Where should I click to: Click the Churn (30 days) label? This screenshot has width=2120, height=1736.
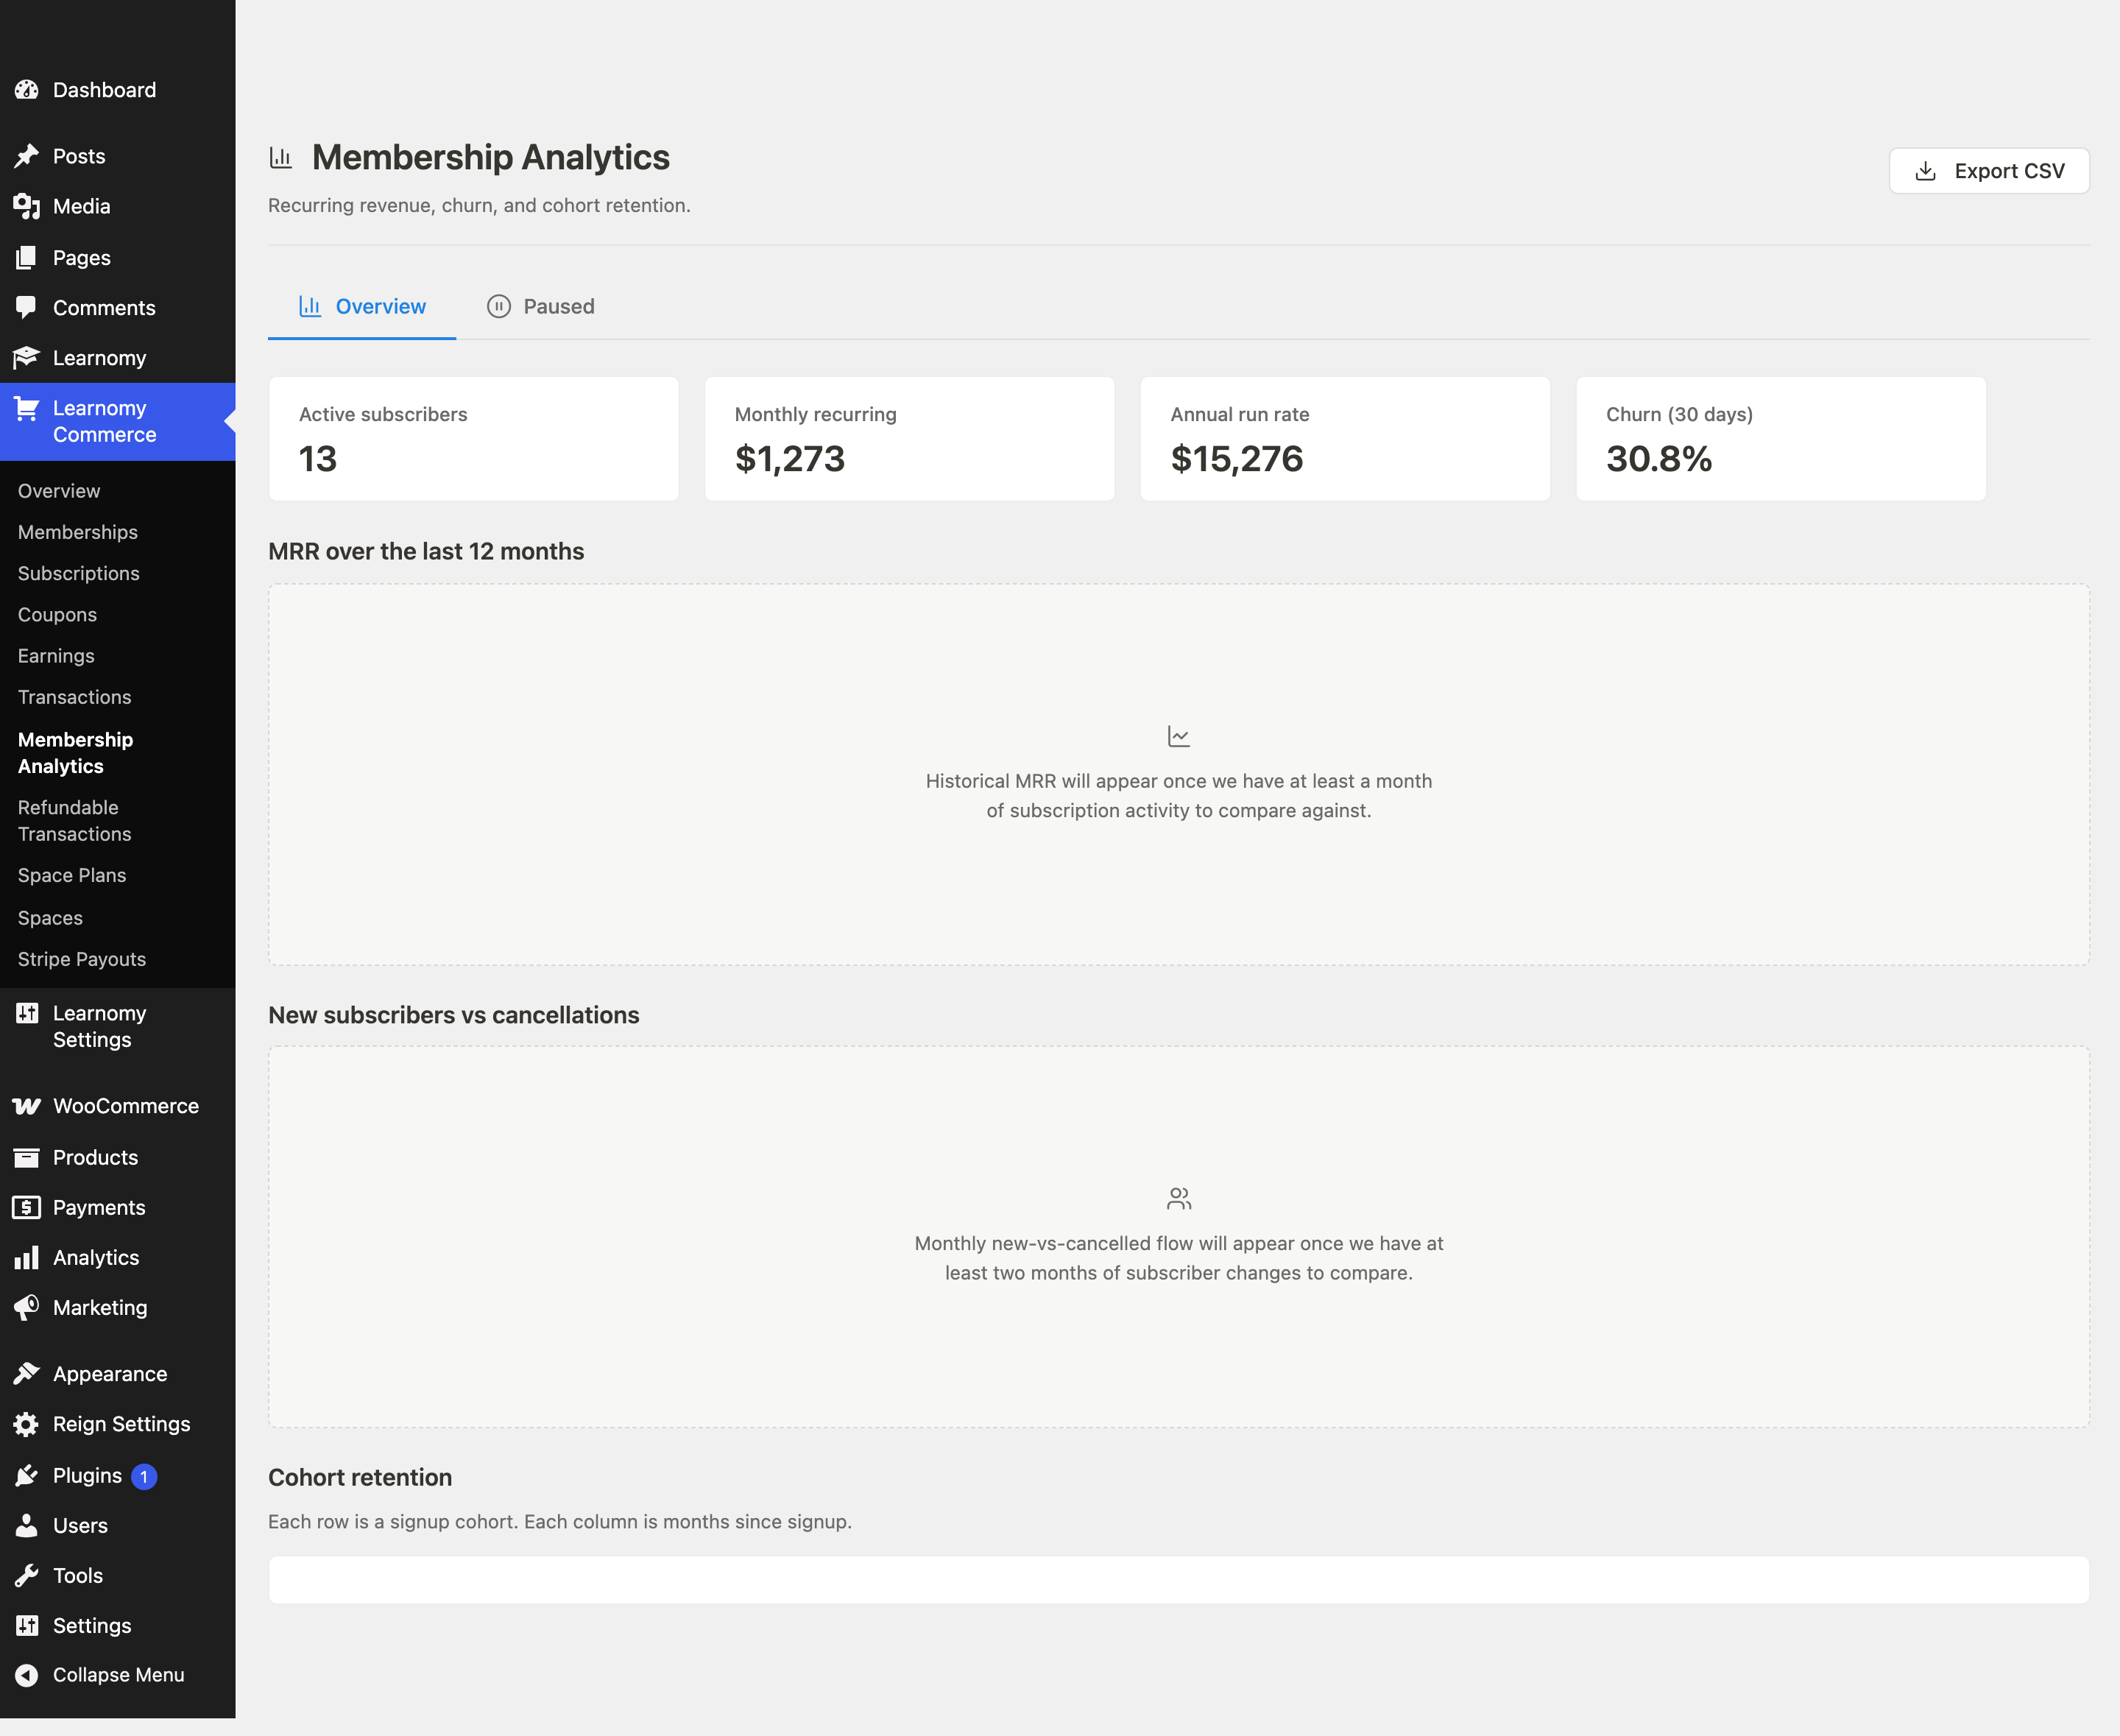point(1679,414)
